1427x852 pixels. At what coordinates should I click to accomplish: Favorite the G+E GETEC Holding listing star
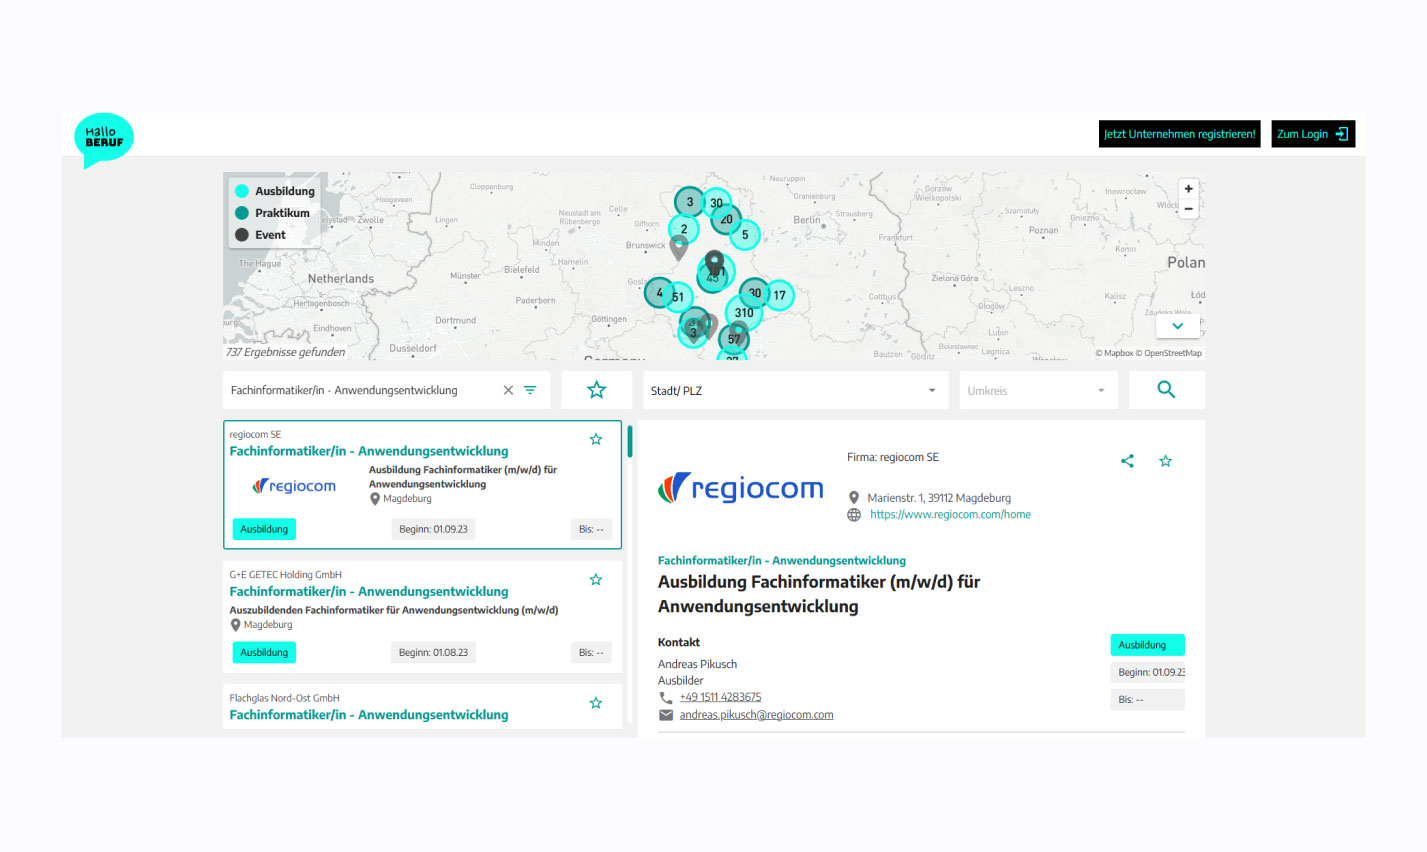point(596,579)
